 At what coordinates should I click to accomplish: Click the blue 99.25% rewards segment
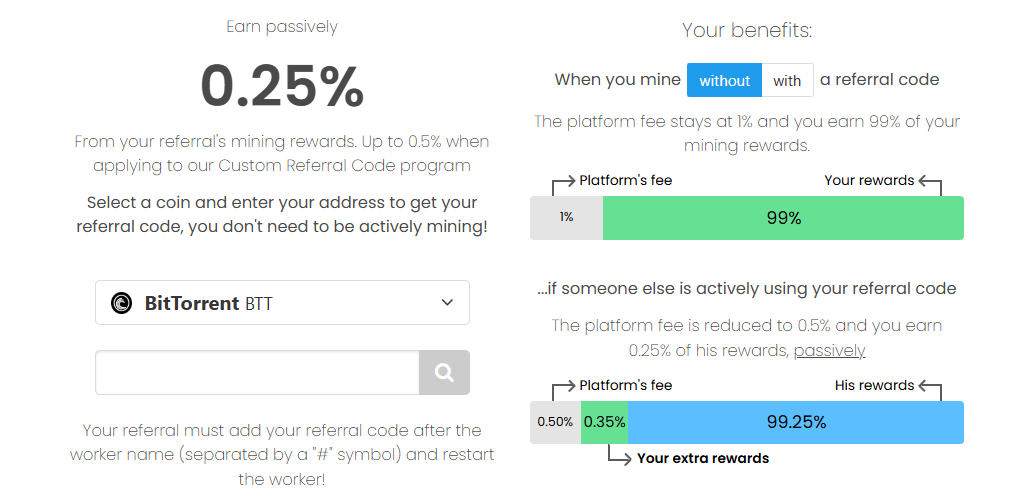[795, 422]
